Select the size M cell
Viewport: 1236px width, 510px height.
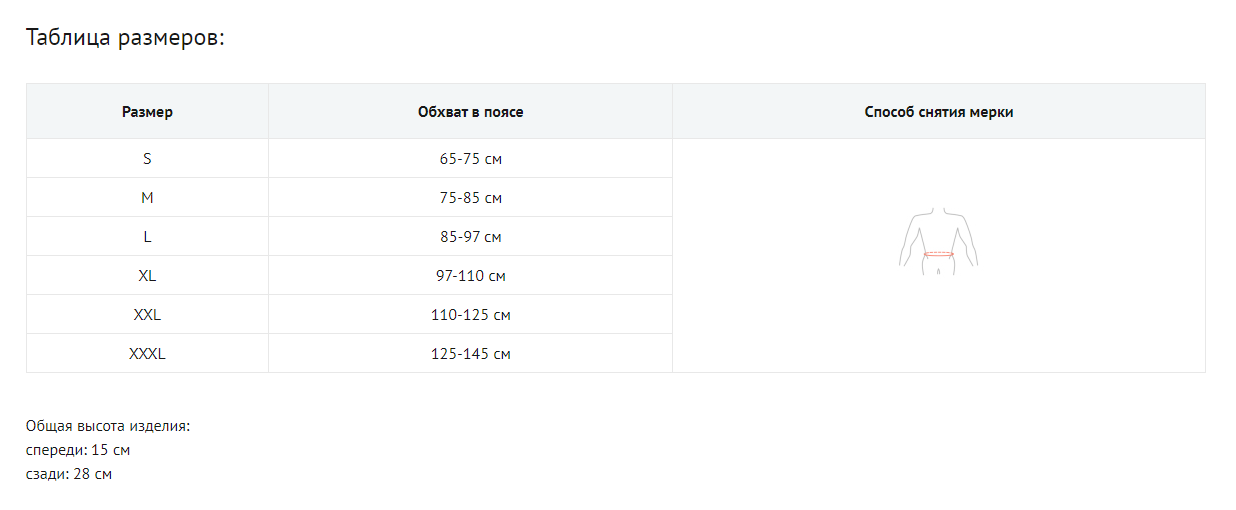(147, 198)
